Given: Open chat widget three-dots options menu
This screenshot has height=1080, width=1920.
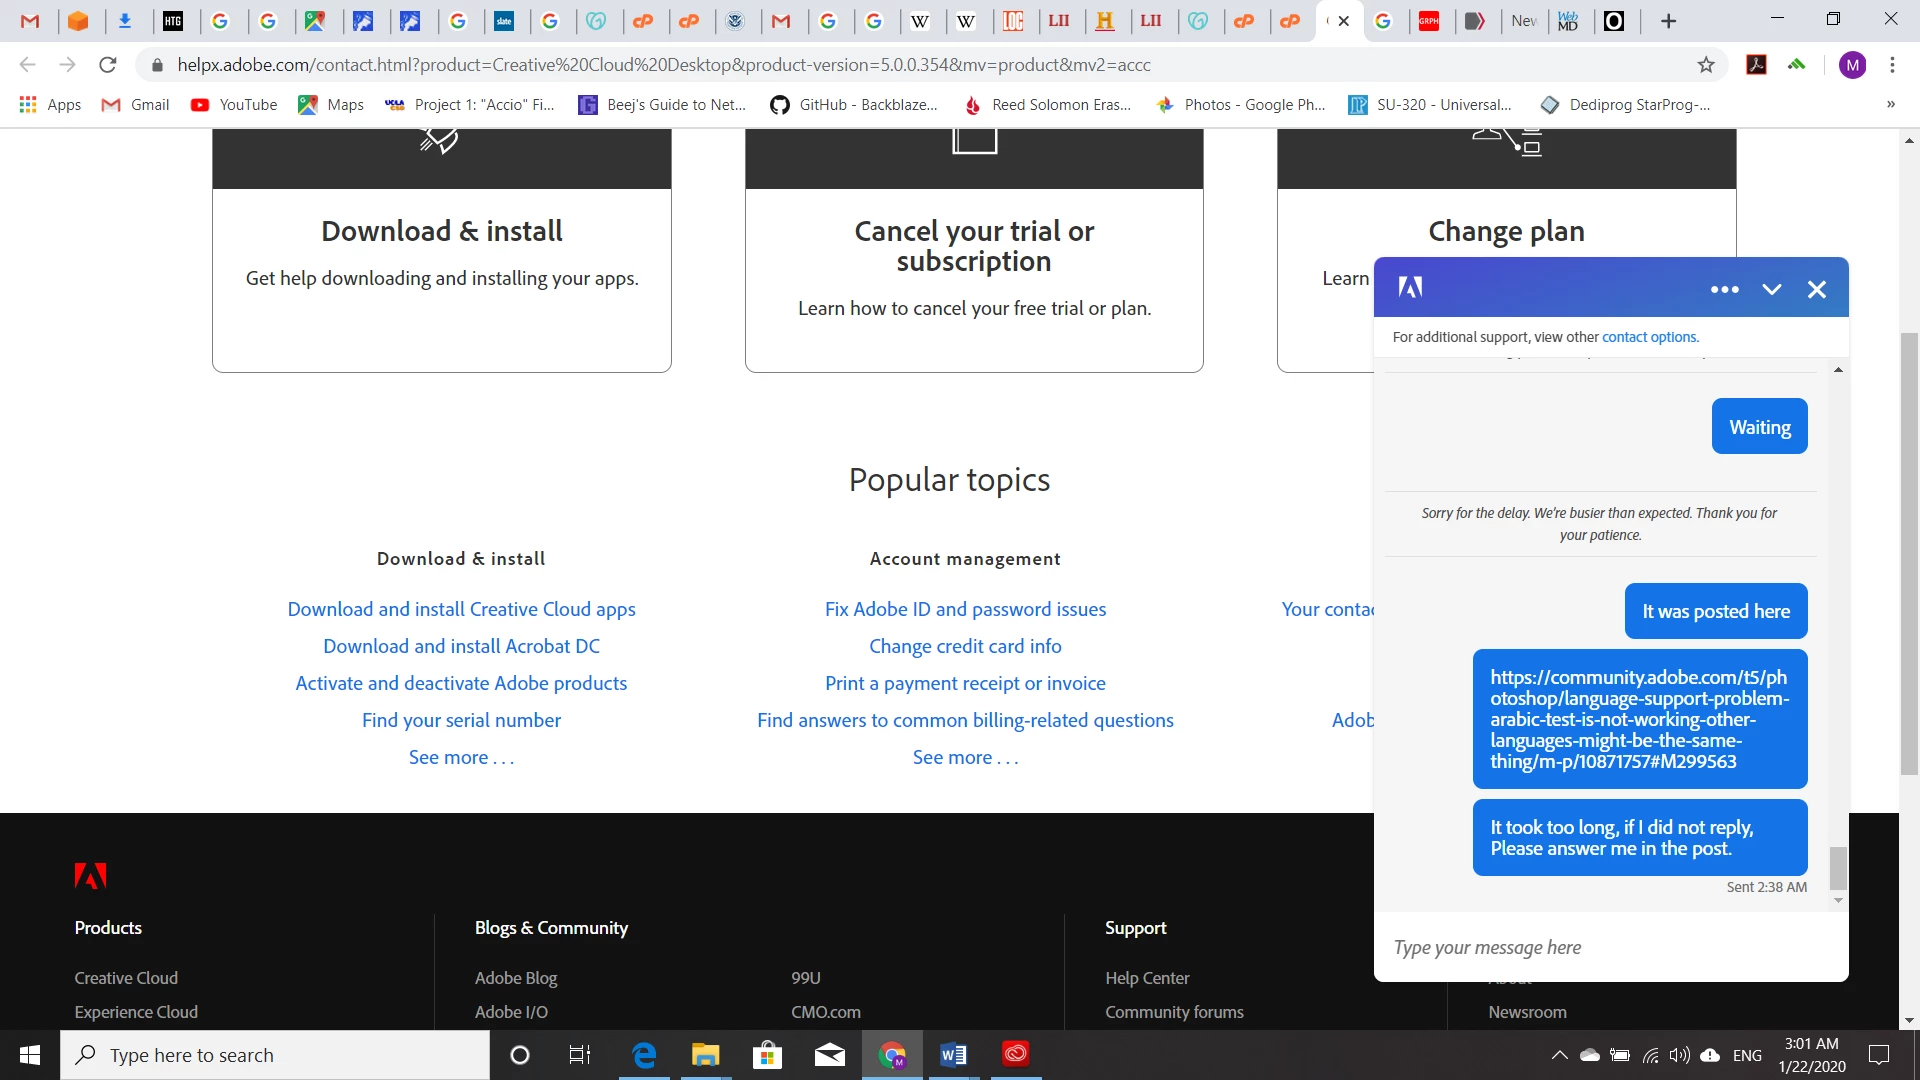Looking at the screenshot, I should tap(1724, 289).
